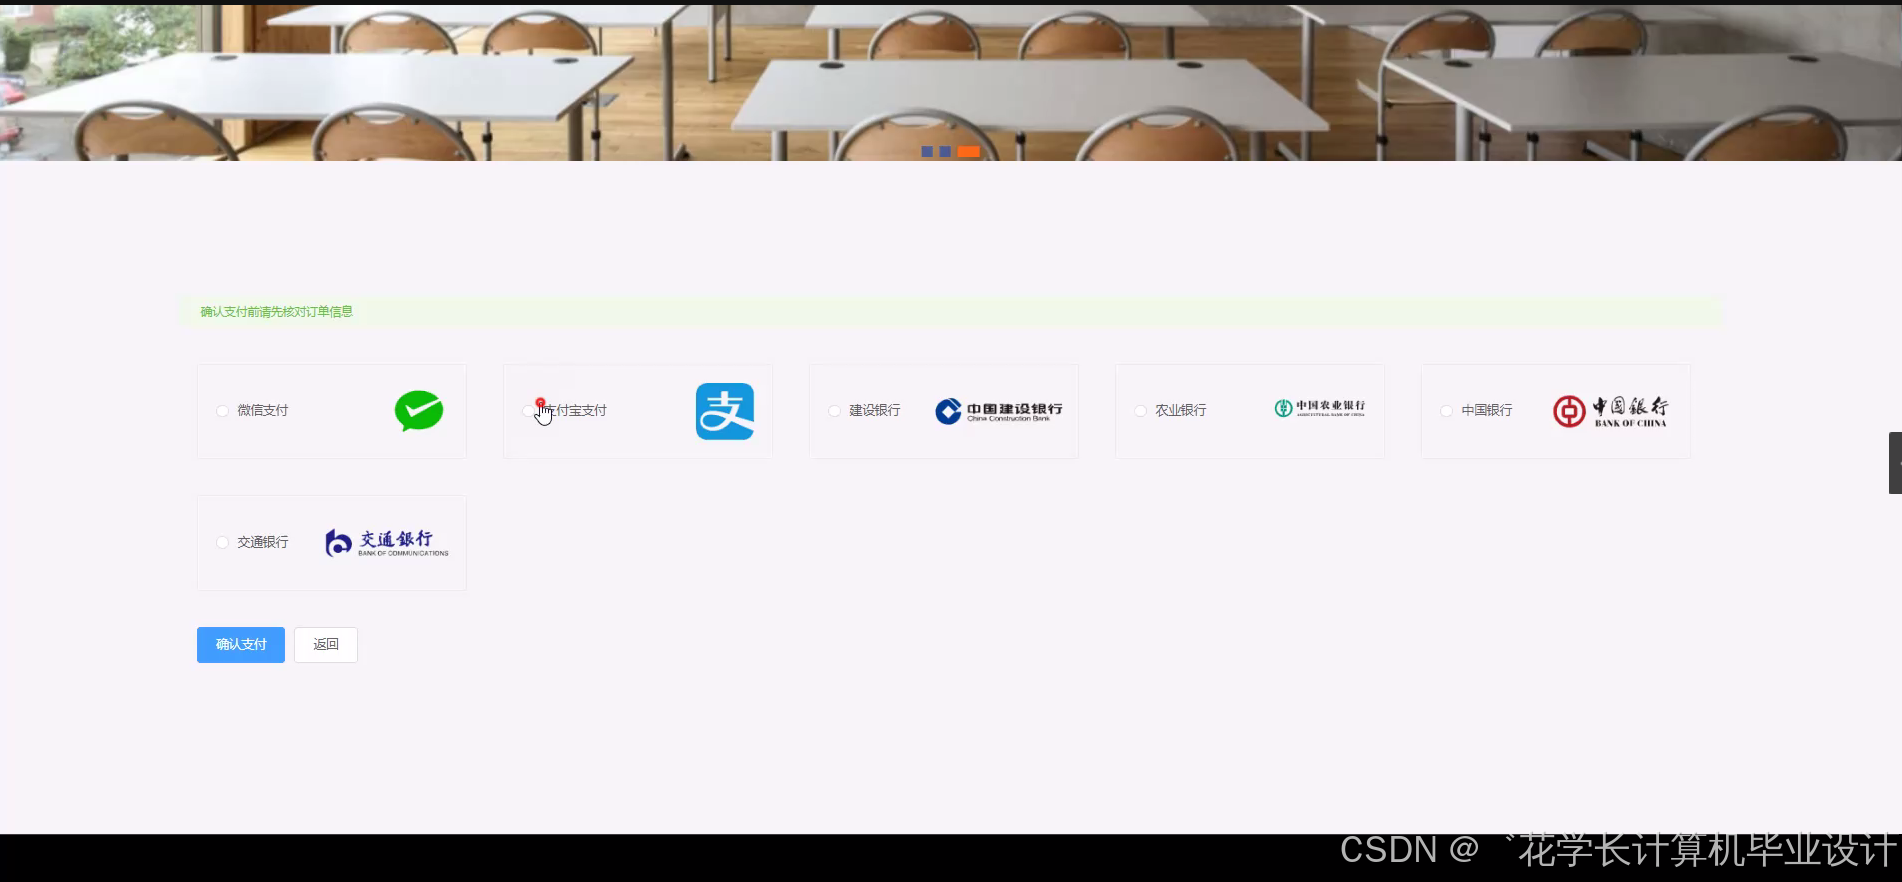Select the 建设银行 radio button
The height and width of the screenshot is (882, 1902).
[835, 411]
